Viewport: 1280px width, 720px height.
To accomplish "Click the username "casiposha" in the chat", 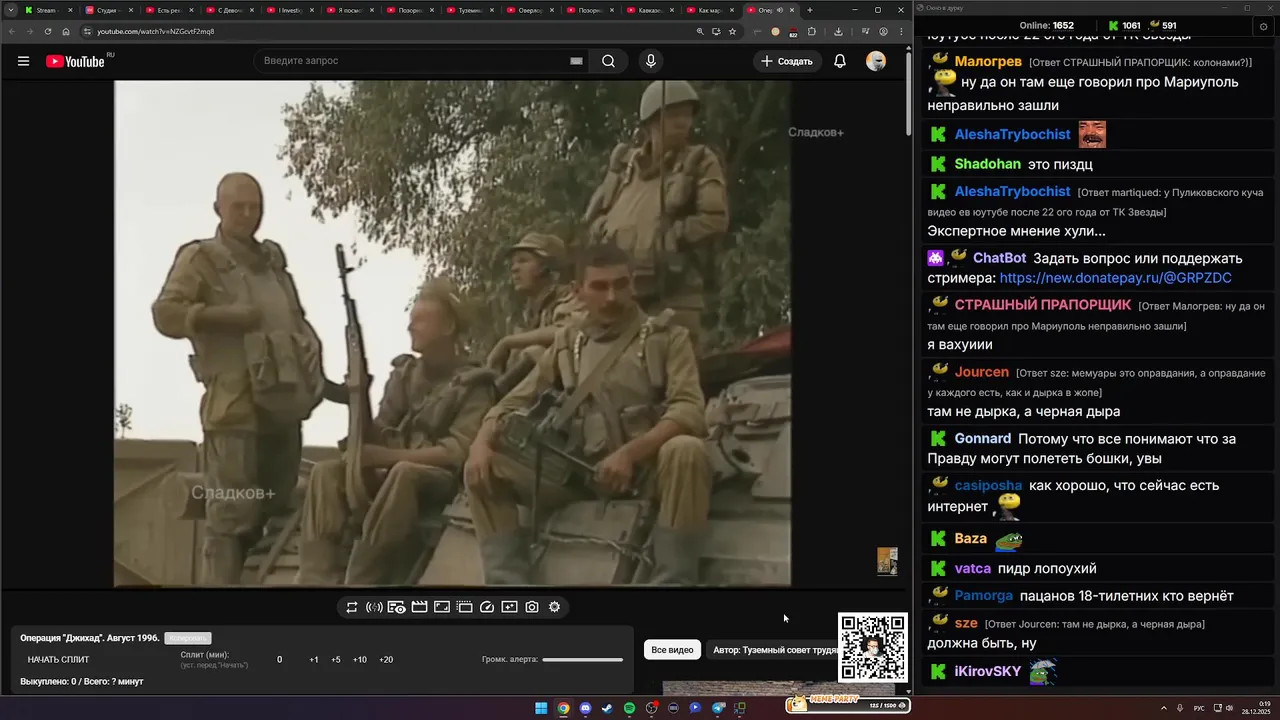I will (988, 486).
